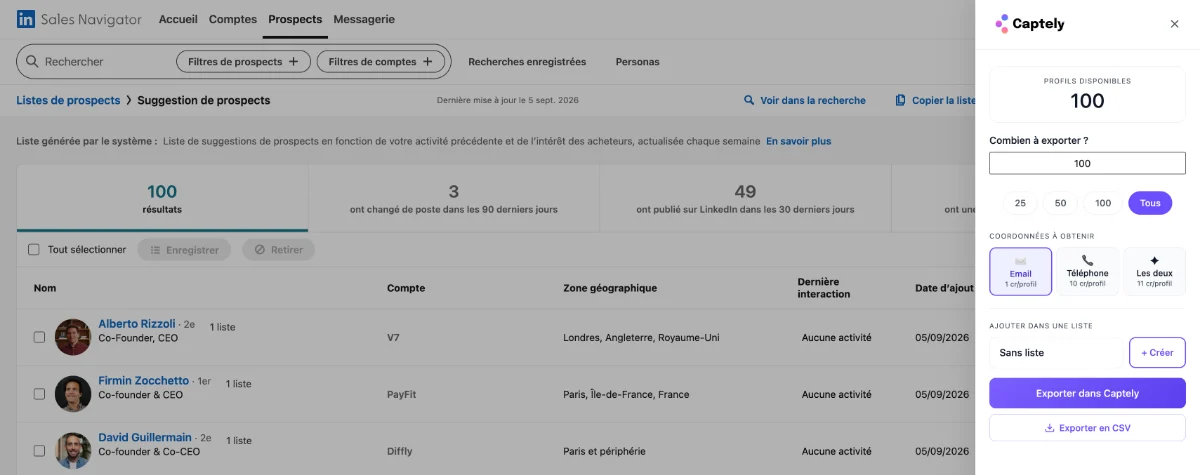Open Filtres de comptes filter
This screenshot has width=1200, height=475.
(x=381, y=62)
